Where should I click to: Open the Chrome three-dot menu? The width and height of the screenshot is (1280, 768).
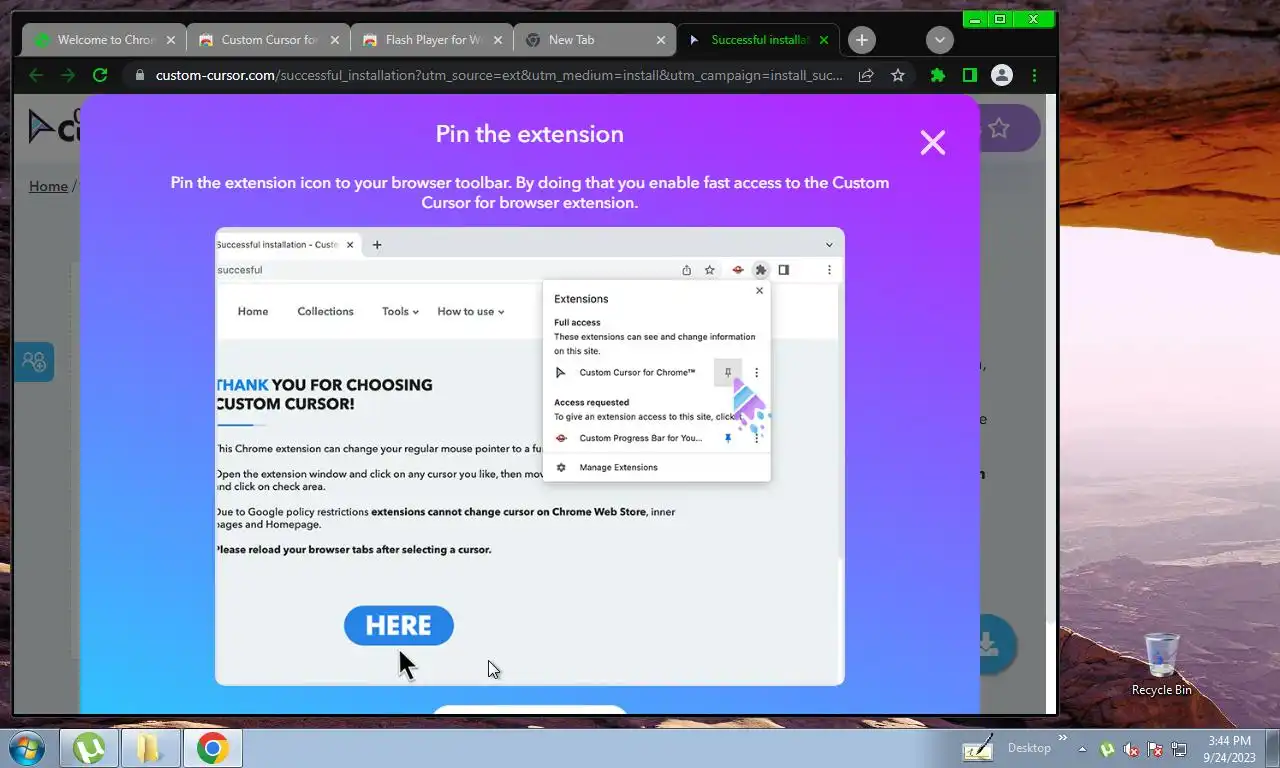[x=1034, y=75]
